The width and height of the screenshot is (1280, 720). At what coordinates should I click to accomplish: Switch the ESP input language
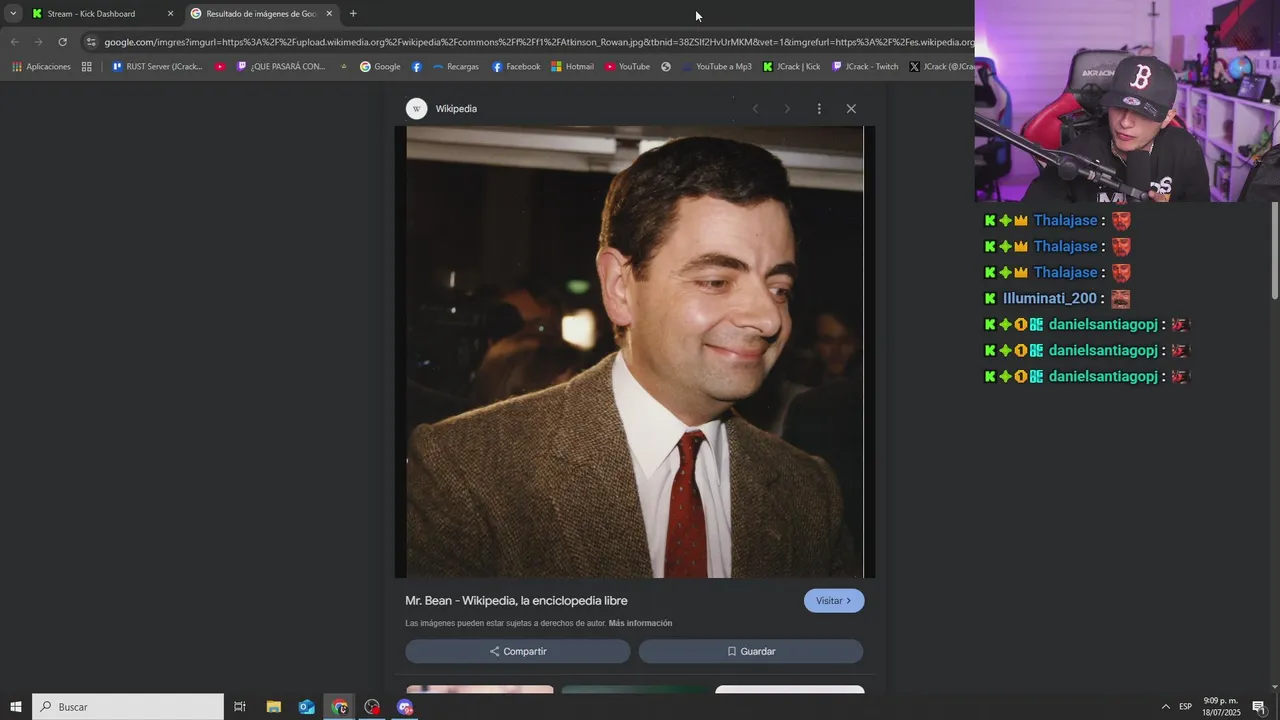1185,707
